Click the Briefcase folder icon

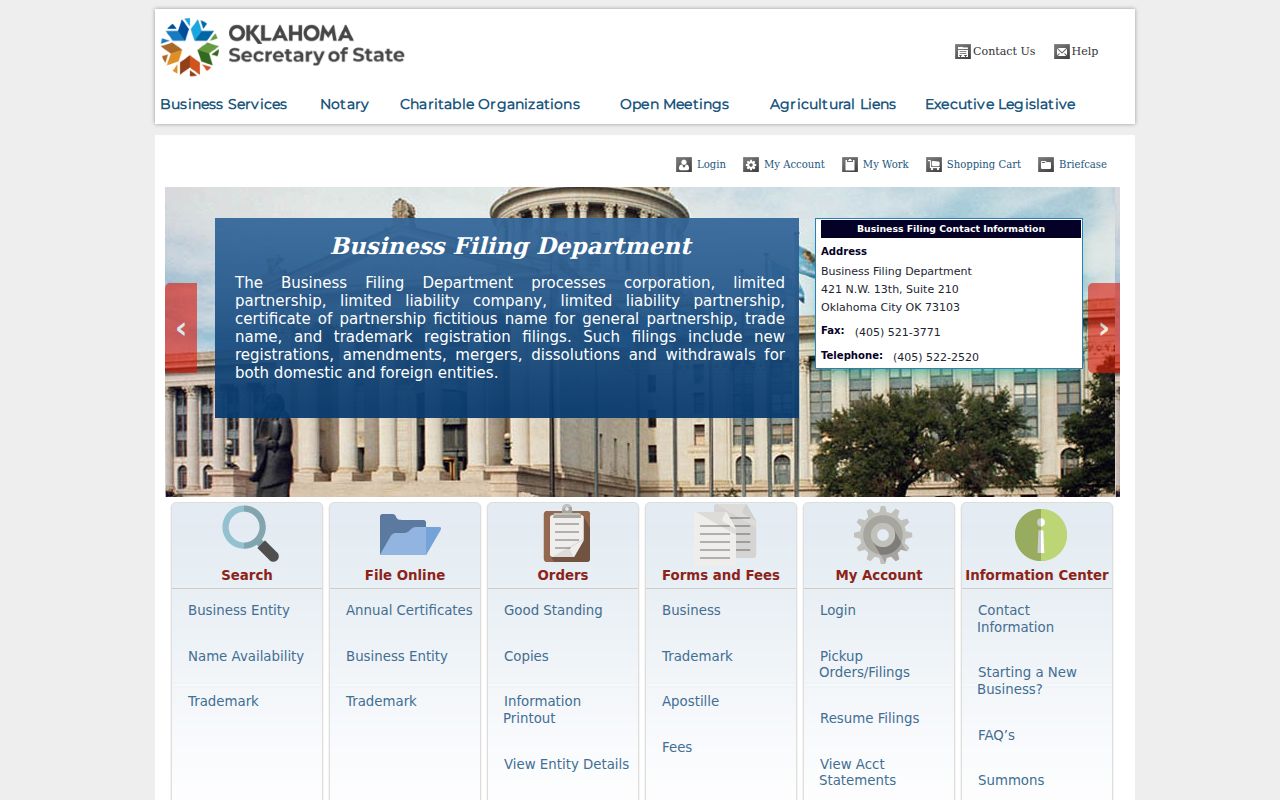tap(1046, 165)
